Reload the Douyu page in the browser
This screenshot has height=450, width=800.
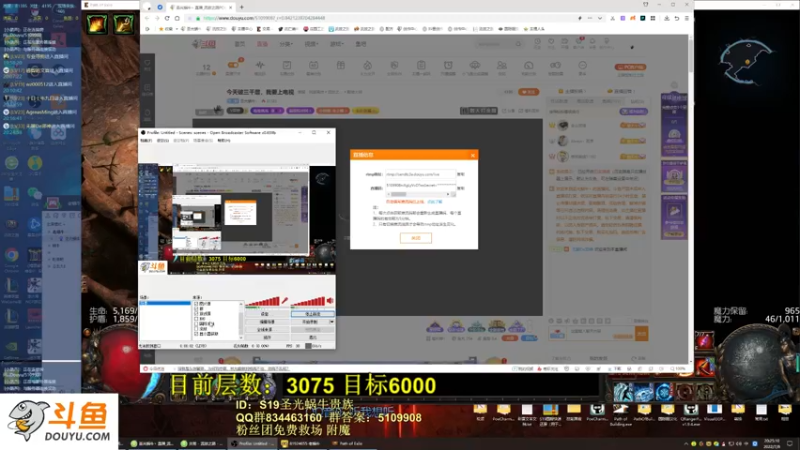(167, 18)
